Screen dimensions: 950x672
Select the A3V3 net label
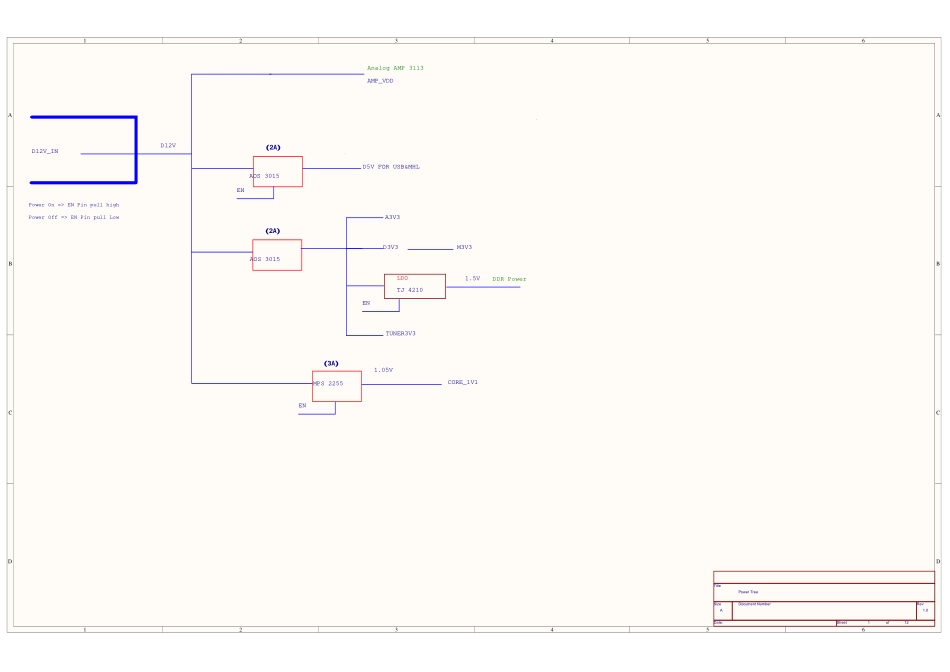click(x=392, y=217)
